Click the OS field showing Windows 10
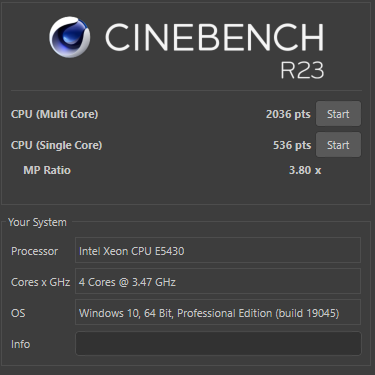Image resolution: width=375 pixels, height=375 pixels. point(218,313)
